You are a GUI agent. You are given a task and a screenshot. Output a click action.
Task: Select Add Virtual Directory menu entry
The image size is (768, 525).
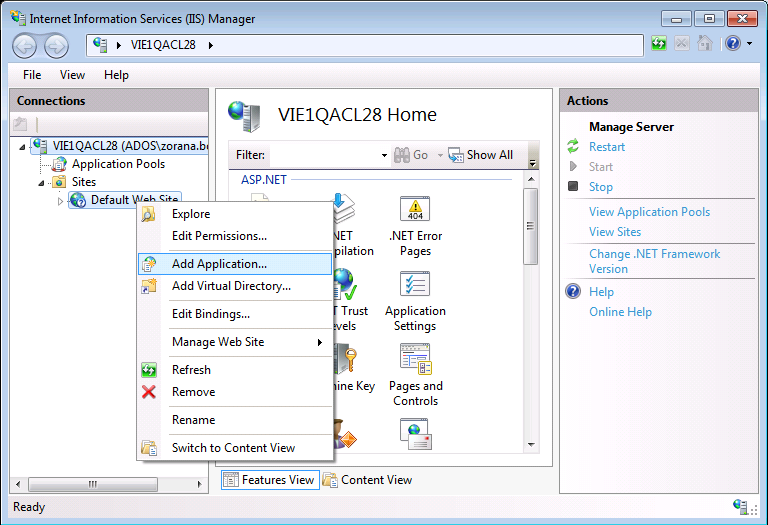(231, 286)
